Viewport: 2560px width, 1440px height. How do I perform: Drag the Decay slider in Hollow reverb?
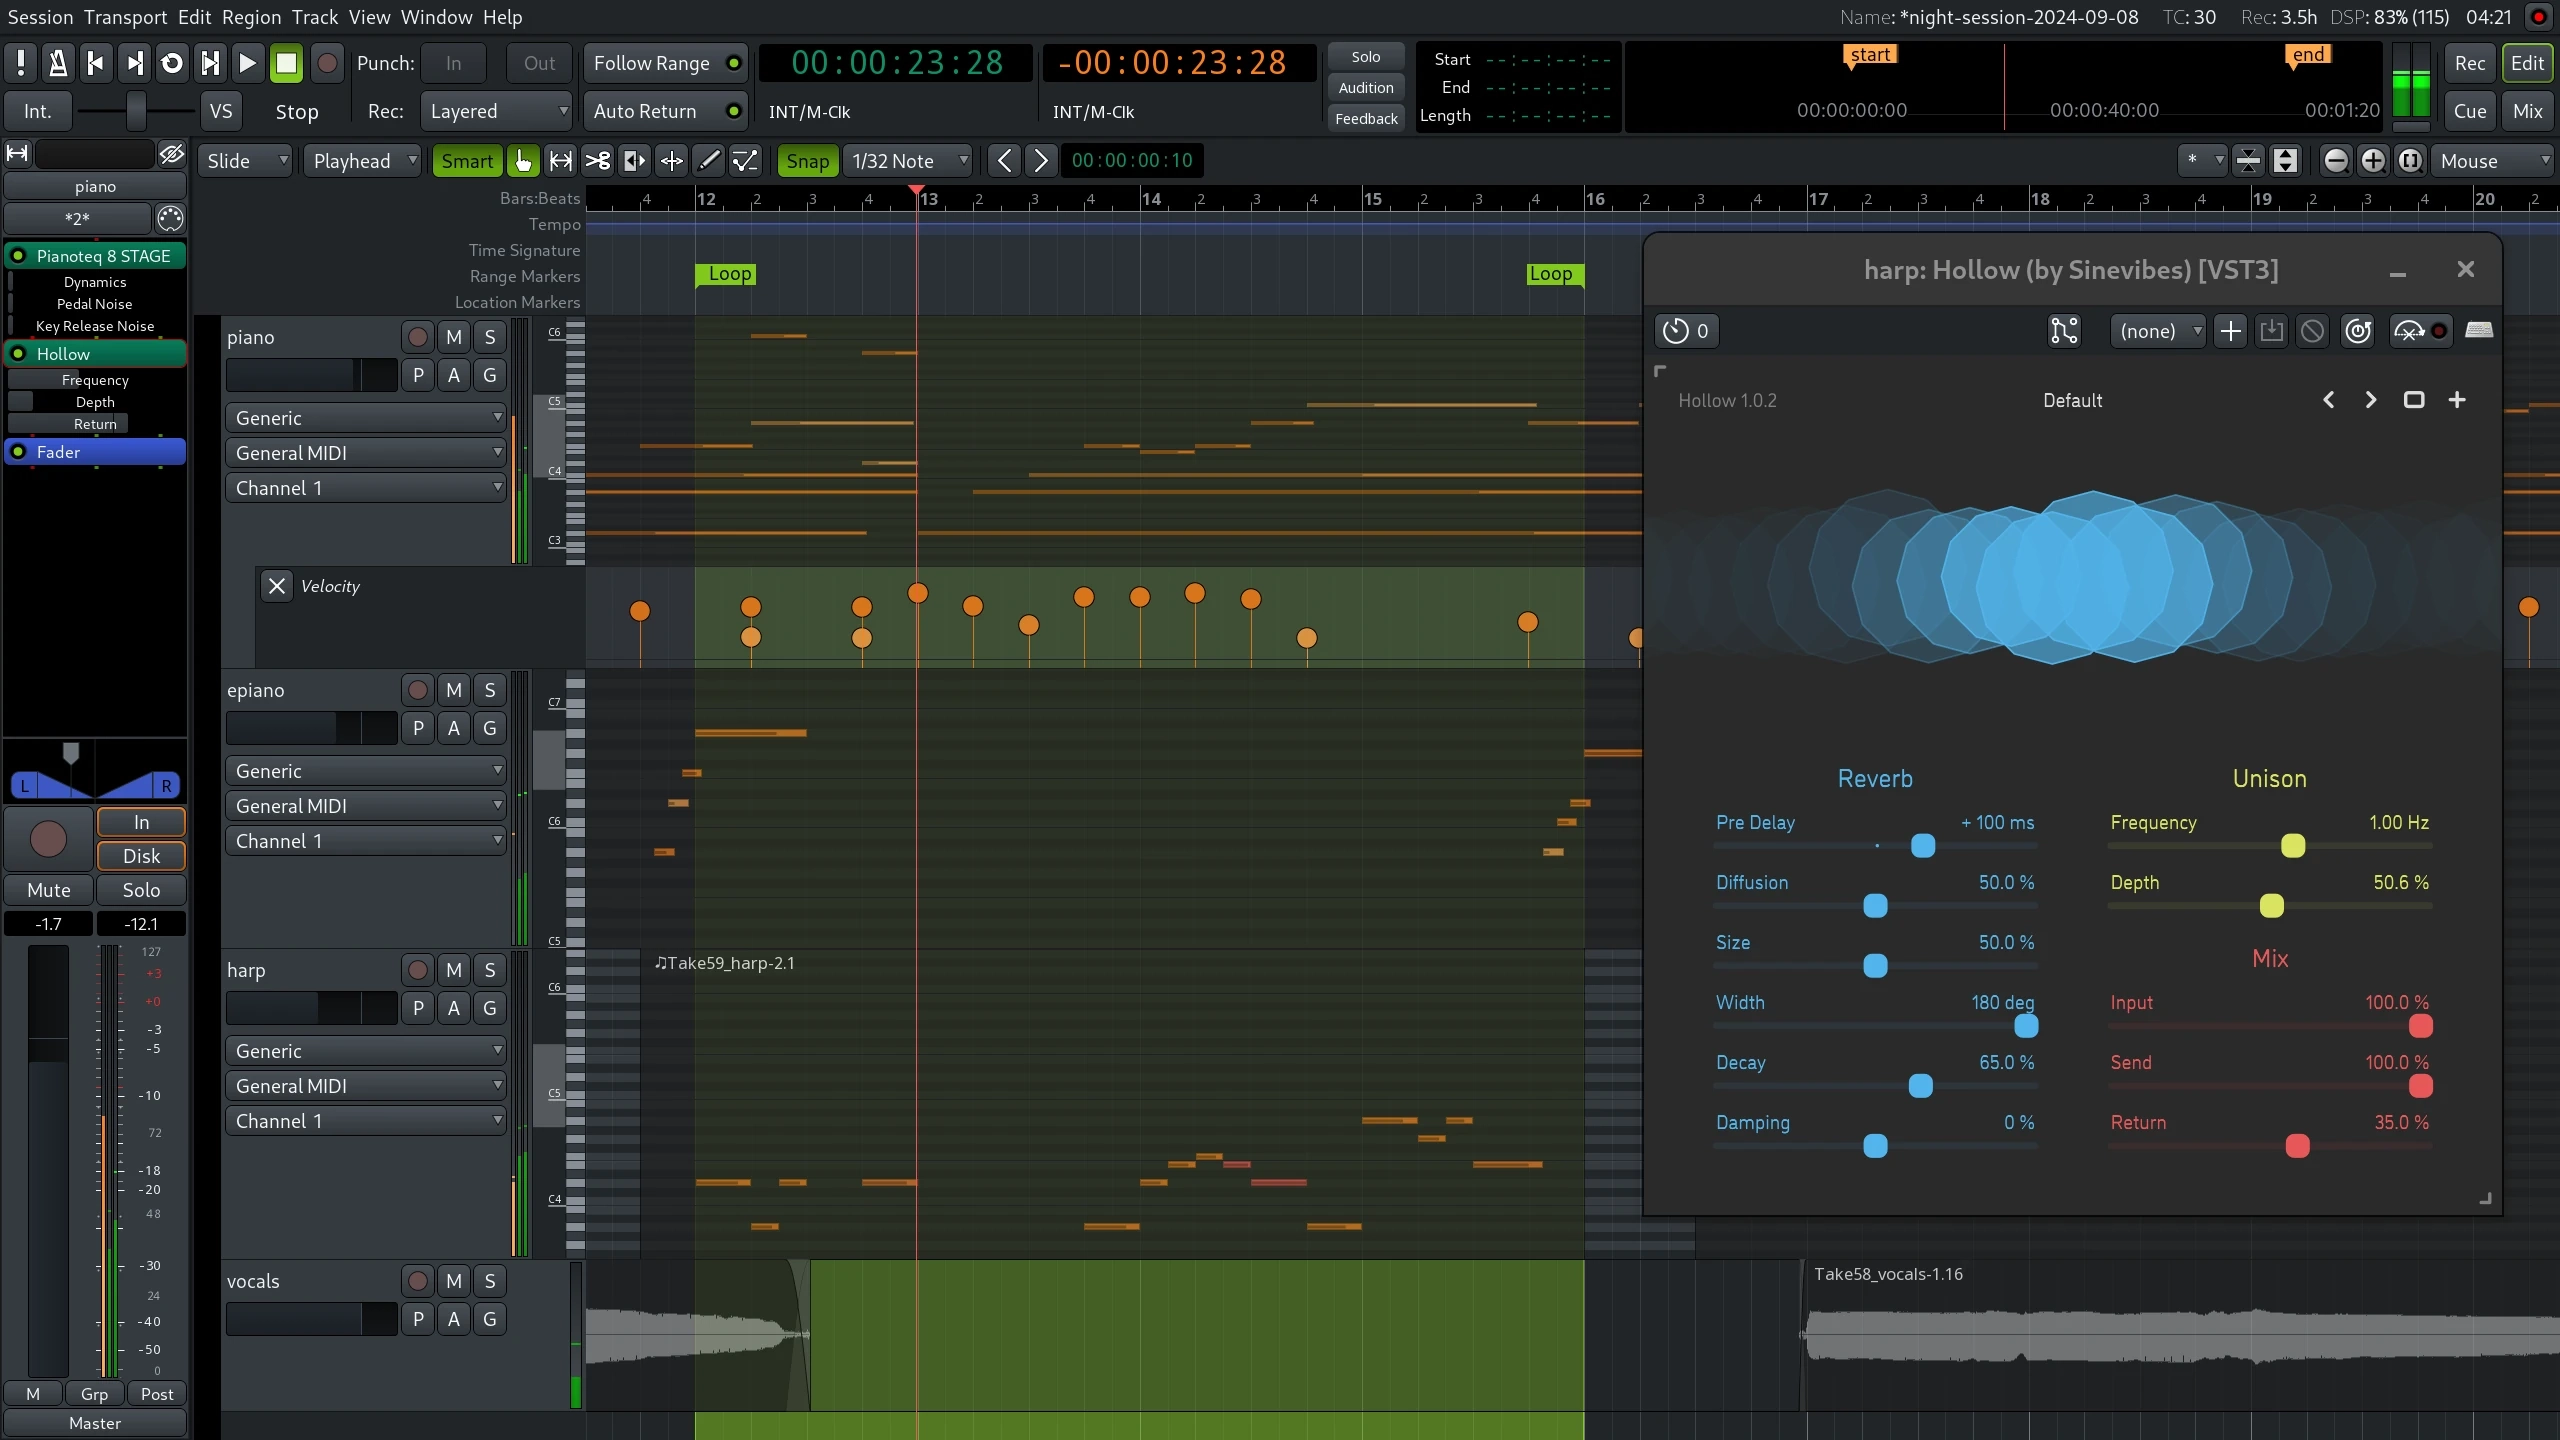click(1922, 1085)
